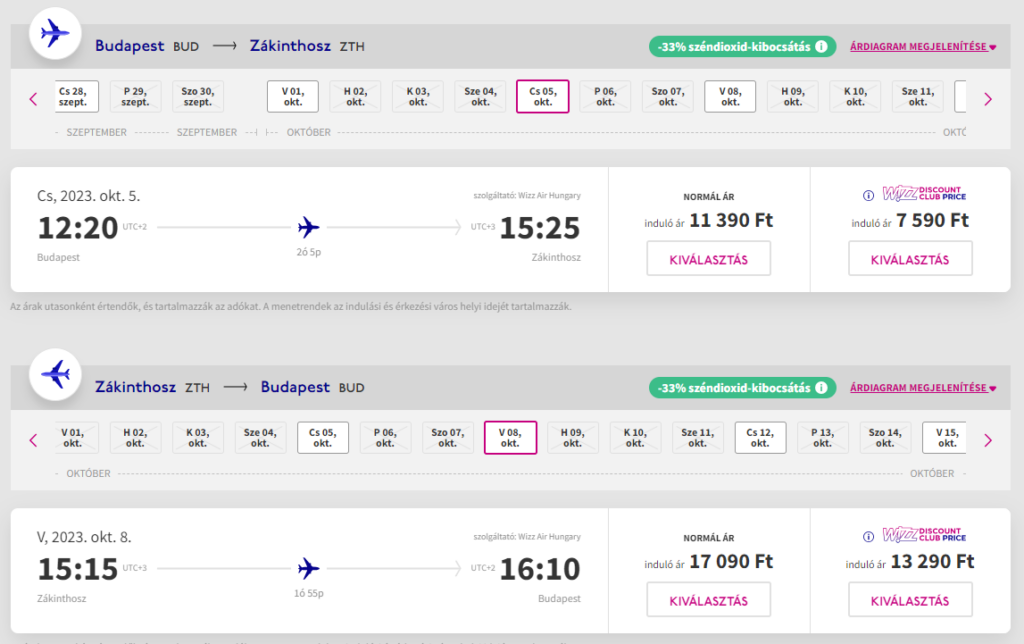
Task: Show later outbound dates with right arrow
Action: 988,98
